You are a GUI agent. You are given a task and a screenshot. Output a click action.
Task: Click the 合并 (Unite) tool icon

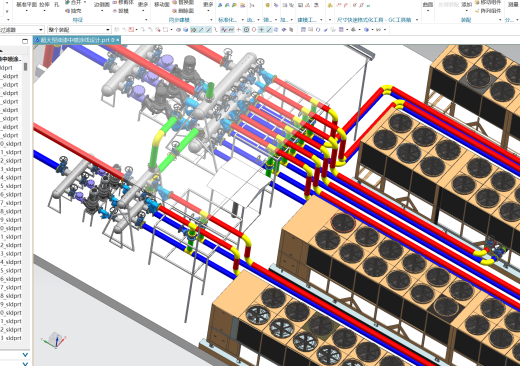click(x=68, y=2)
